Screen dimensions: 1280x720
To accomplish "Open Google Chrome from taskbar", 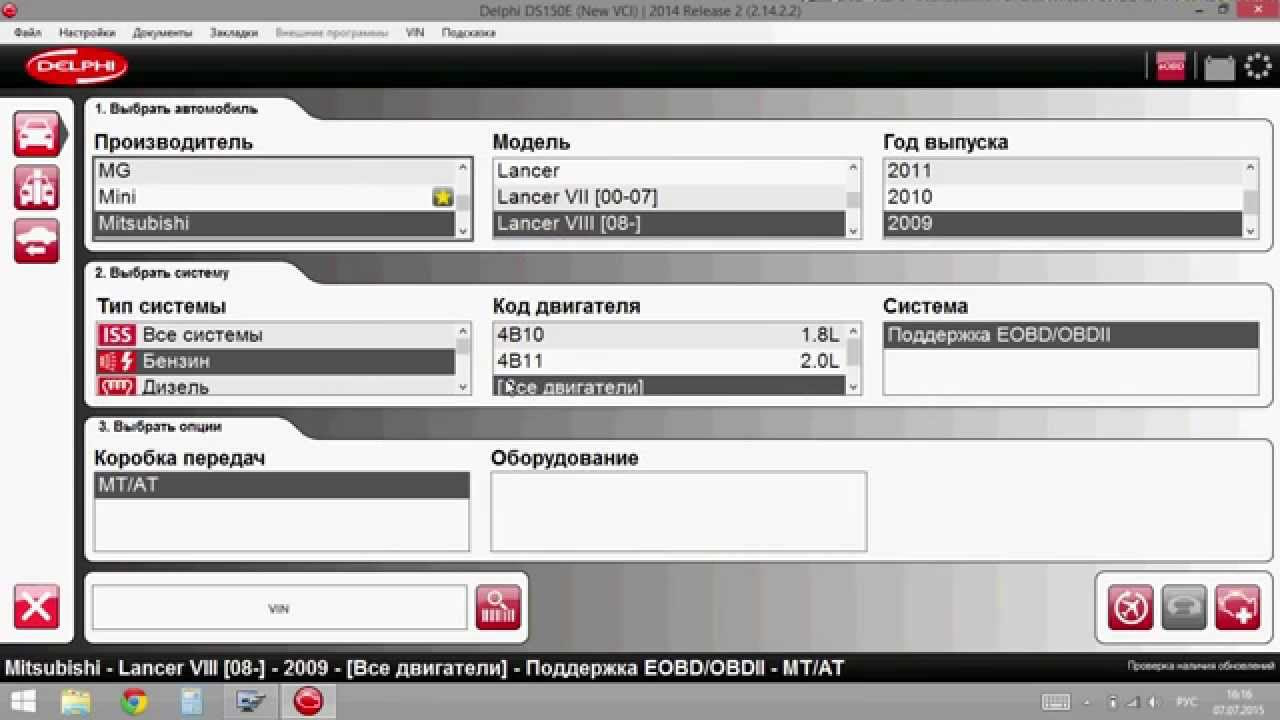I will tap(135, 702).
